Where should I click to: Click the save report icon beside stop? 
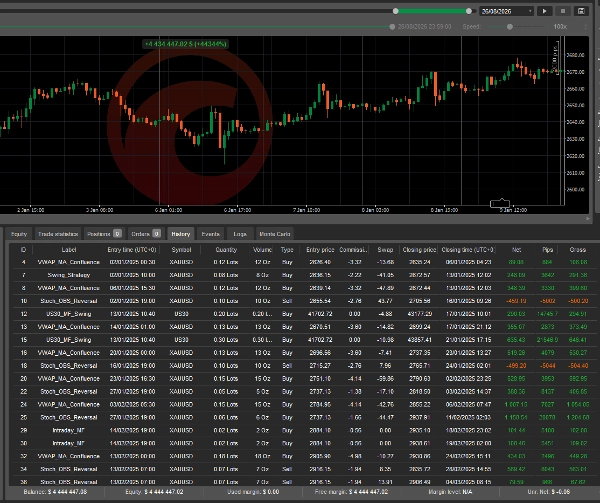[x=581, y=11]
